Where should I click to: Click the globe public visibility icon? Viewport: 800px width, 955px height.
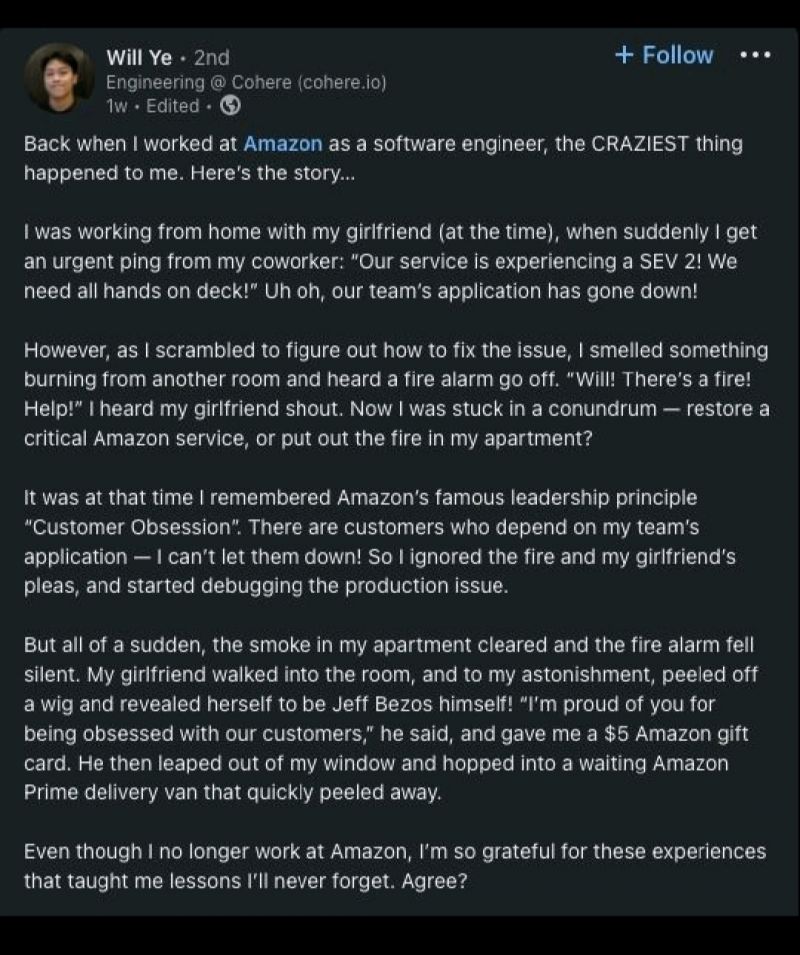click(230, 106)
